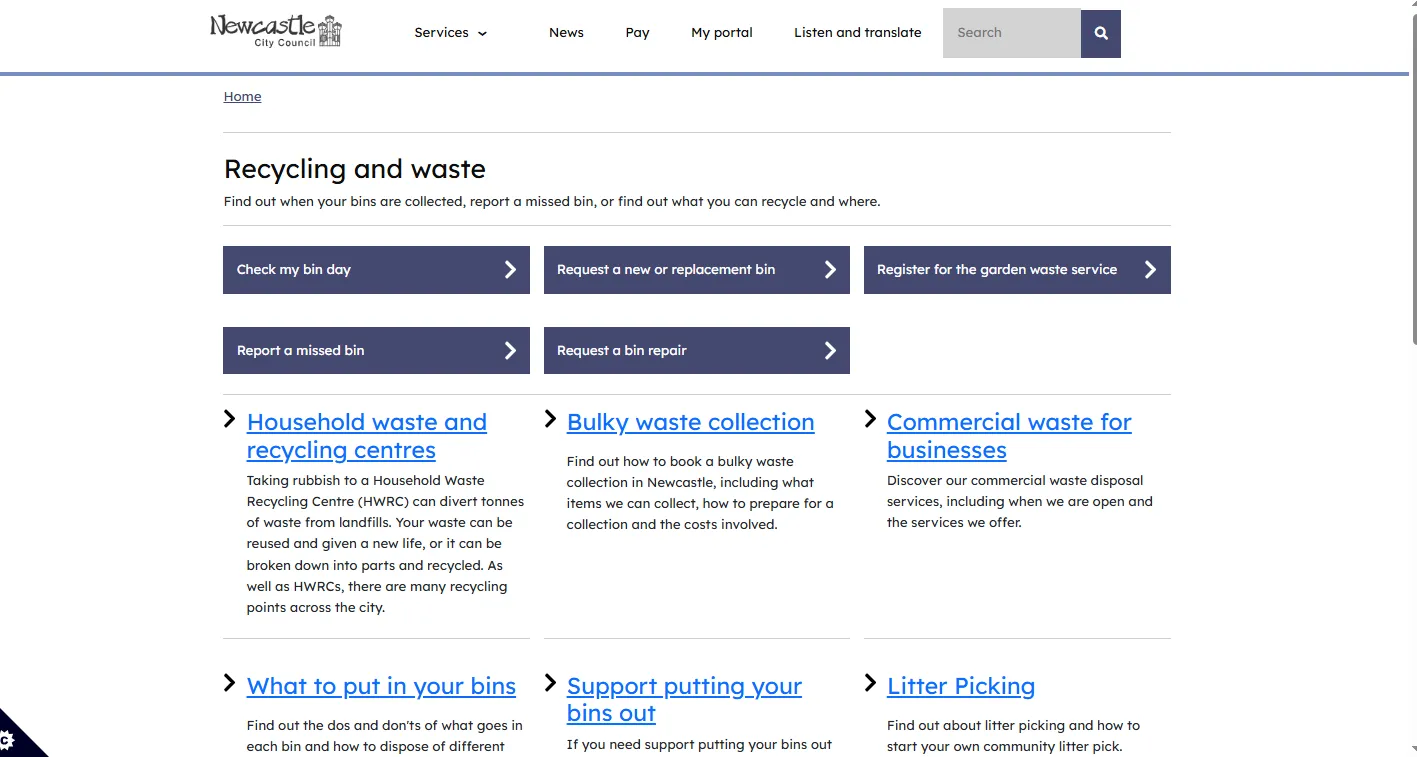Click the magnifying glass search button
The width and height of the screenshot is (1417, 757).
(x=1101, y=33)
